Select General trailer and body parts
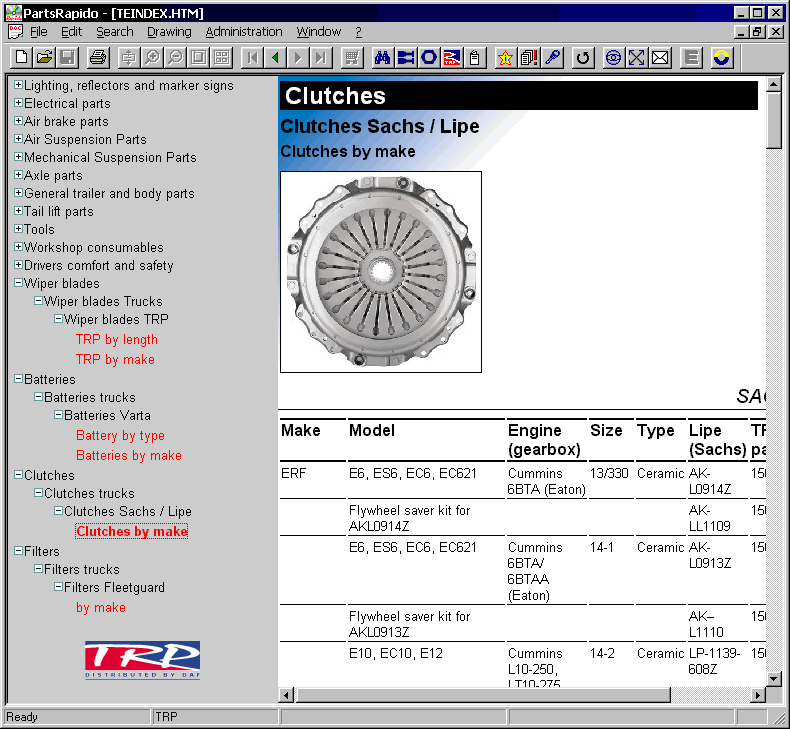Viewport: 790px width, 729px height. point(109,193)
